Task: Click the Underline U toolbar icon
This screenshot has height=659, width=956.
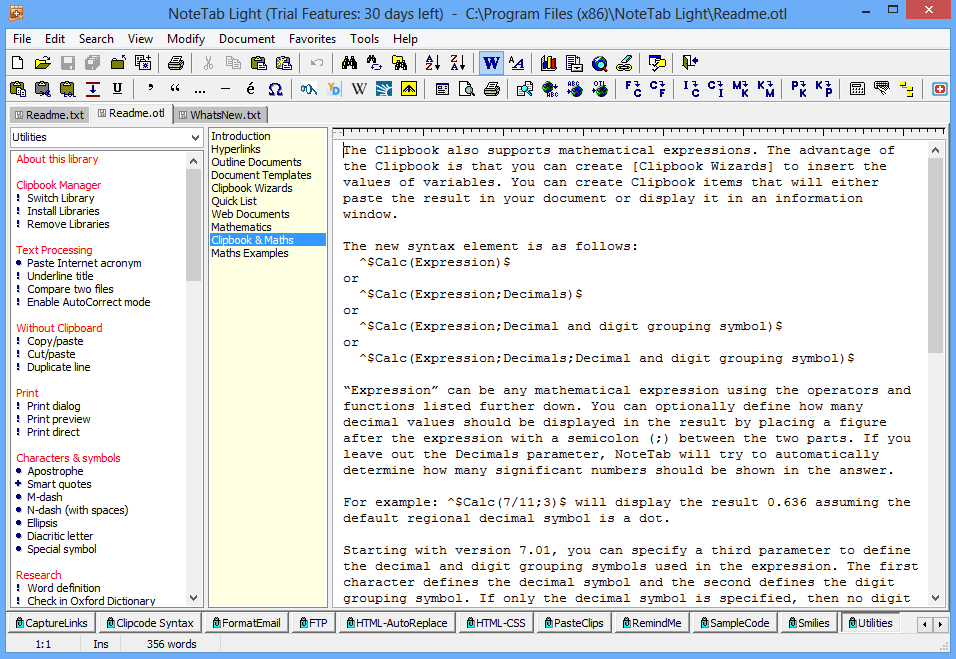Action: (x=118, y=89)
